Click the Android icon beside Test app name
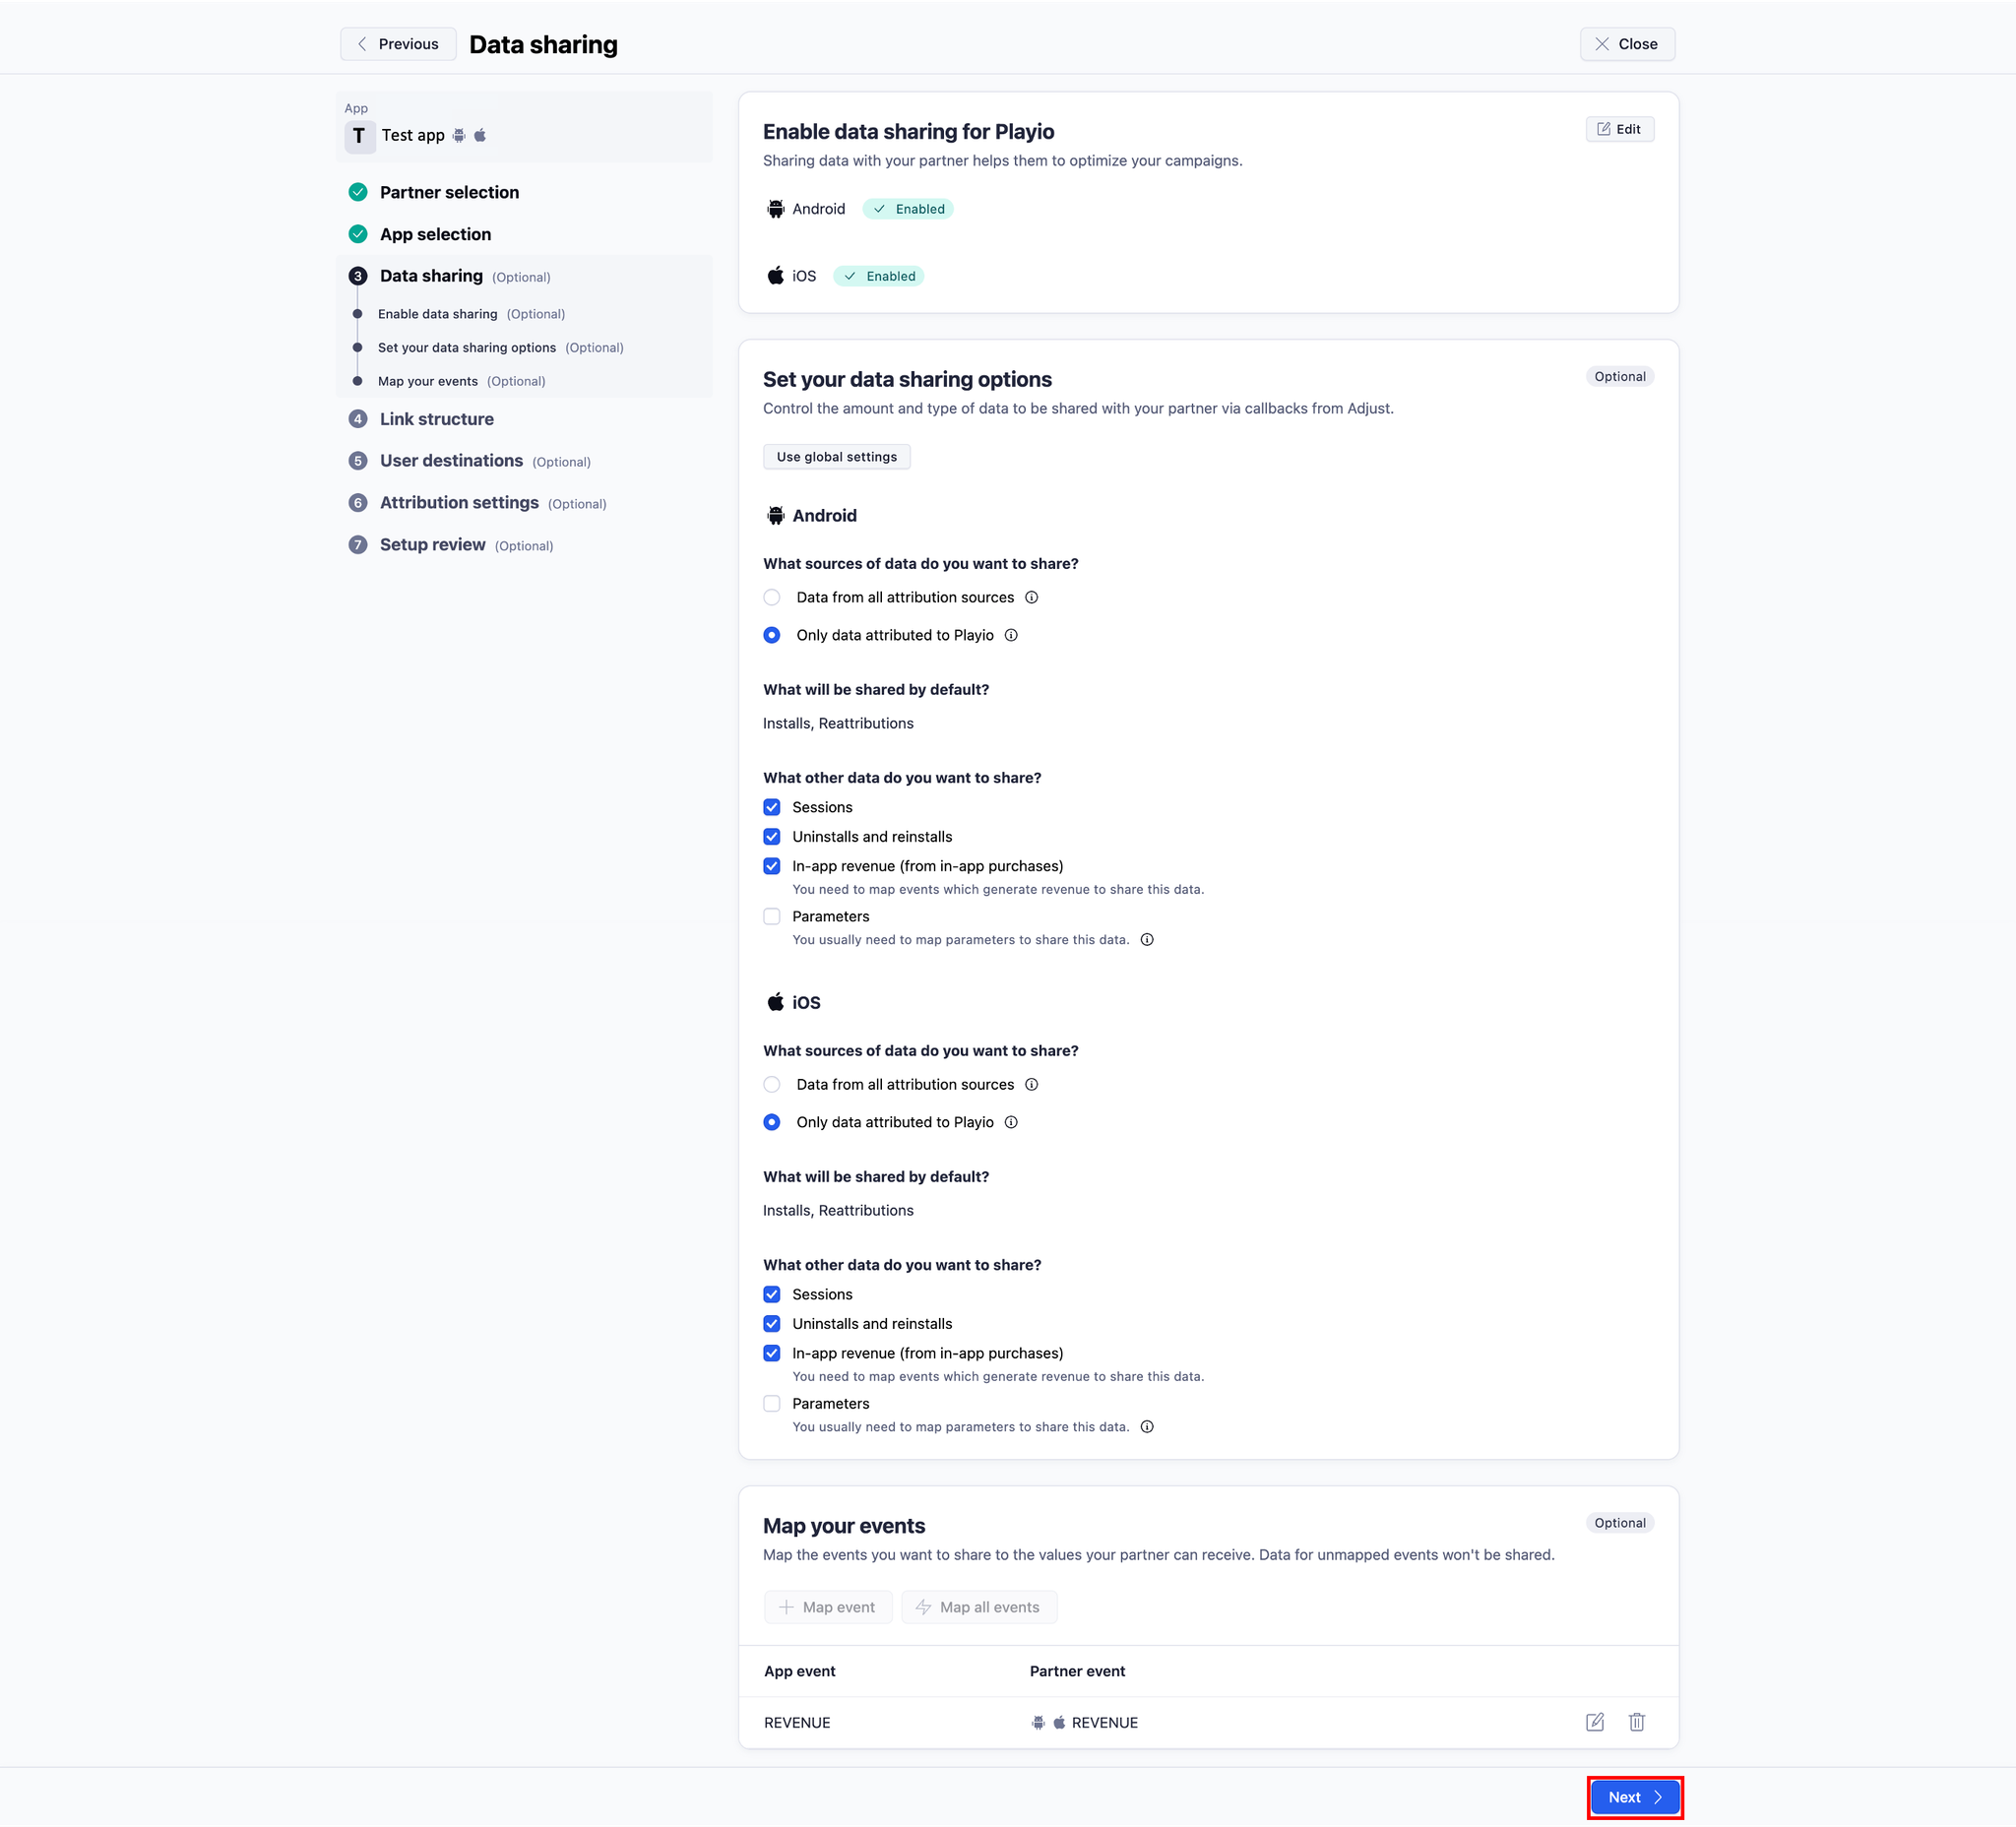 click(459, 135)
